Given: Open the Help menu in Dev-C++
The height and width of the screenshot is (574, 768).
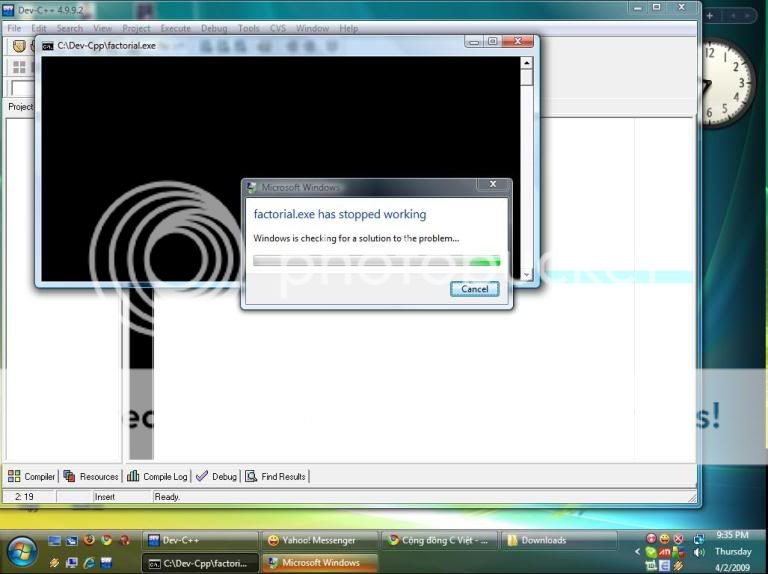Looking at the screenshot, I should 349,28.
